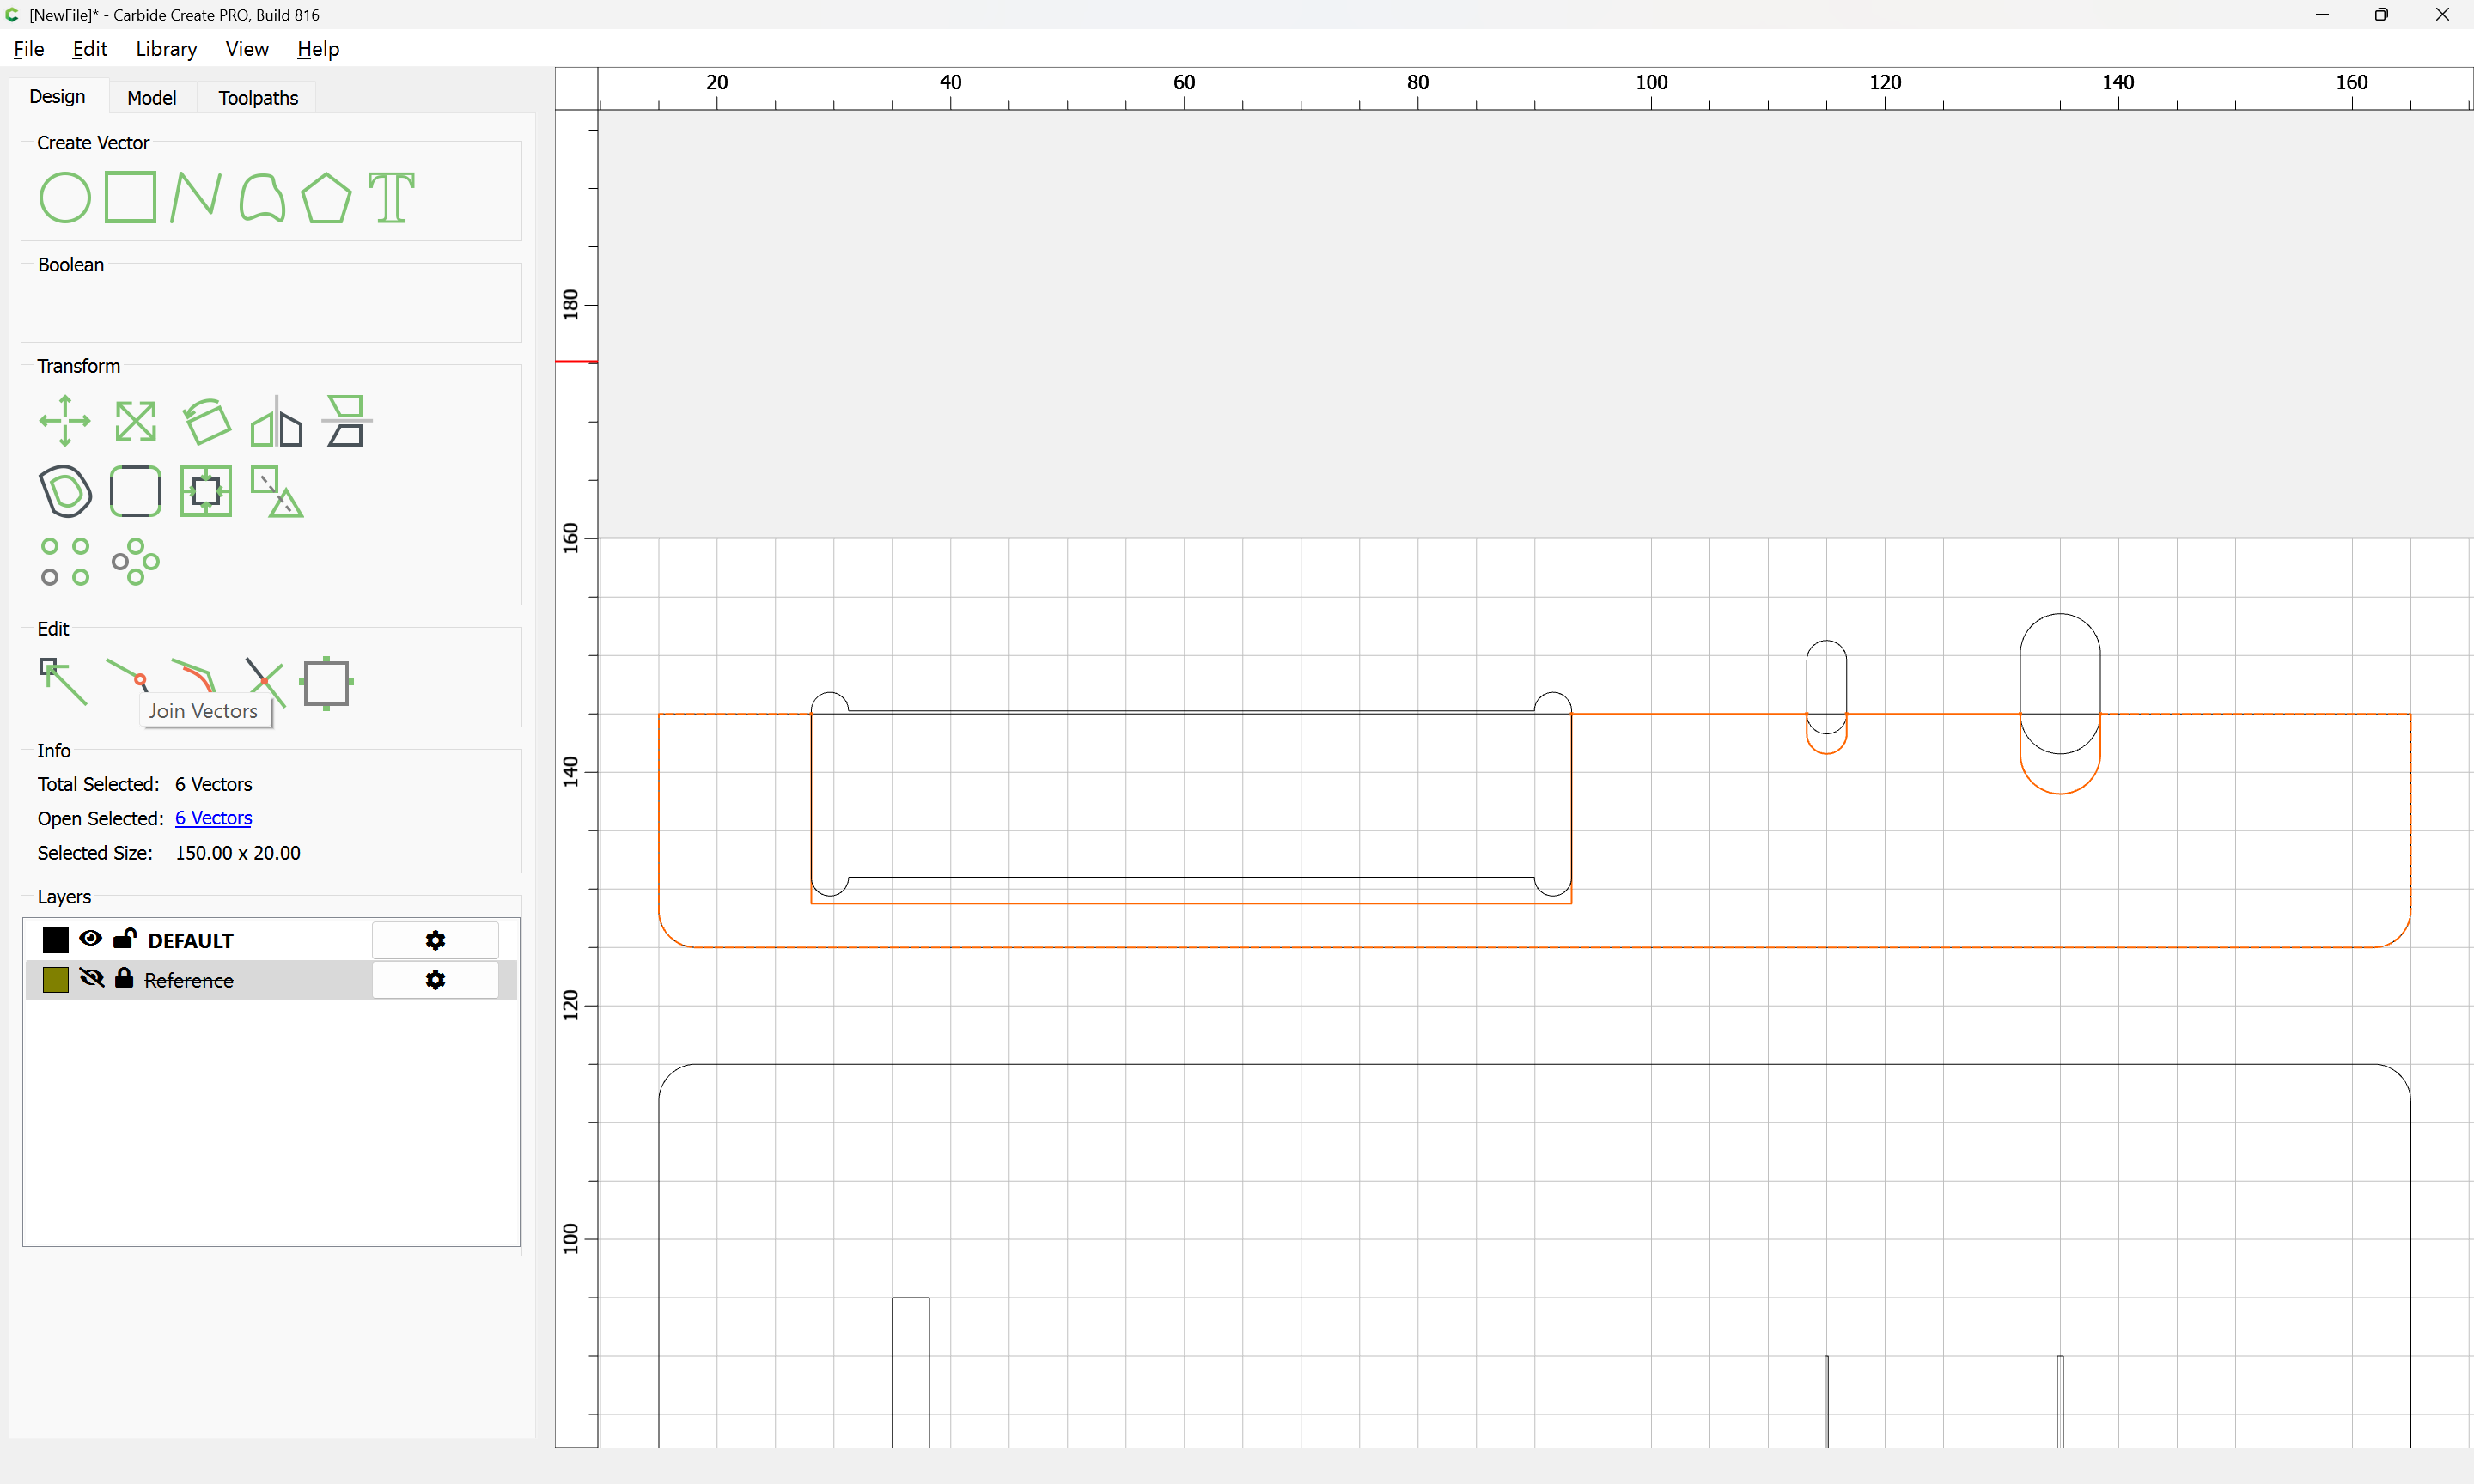This screenshot has height=1484, width=2474.
Task: Click the 6 Vectors open selected link
Action: (x=213, y=818)
